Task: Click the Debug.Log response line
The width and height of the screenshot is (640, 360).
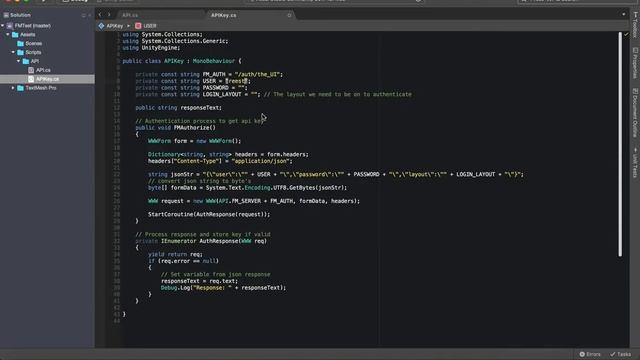Action: [x=223, y=288]
